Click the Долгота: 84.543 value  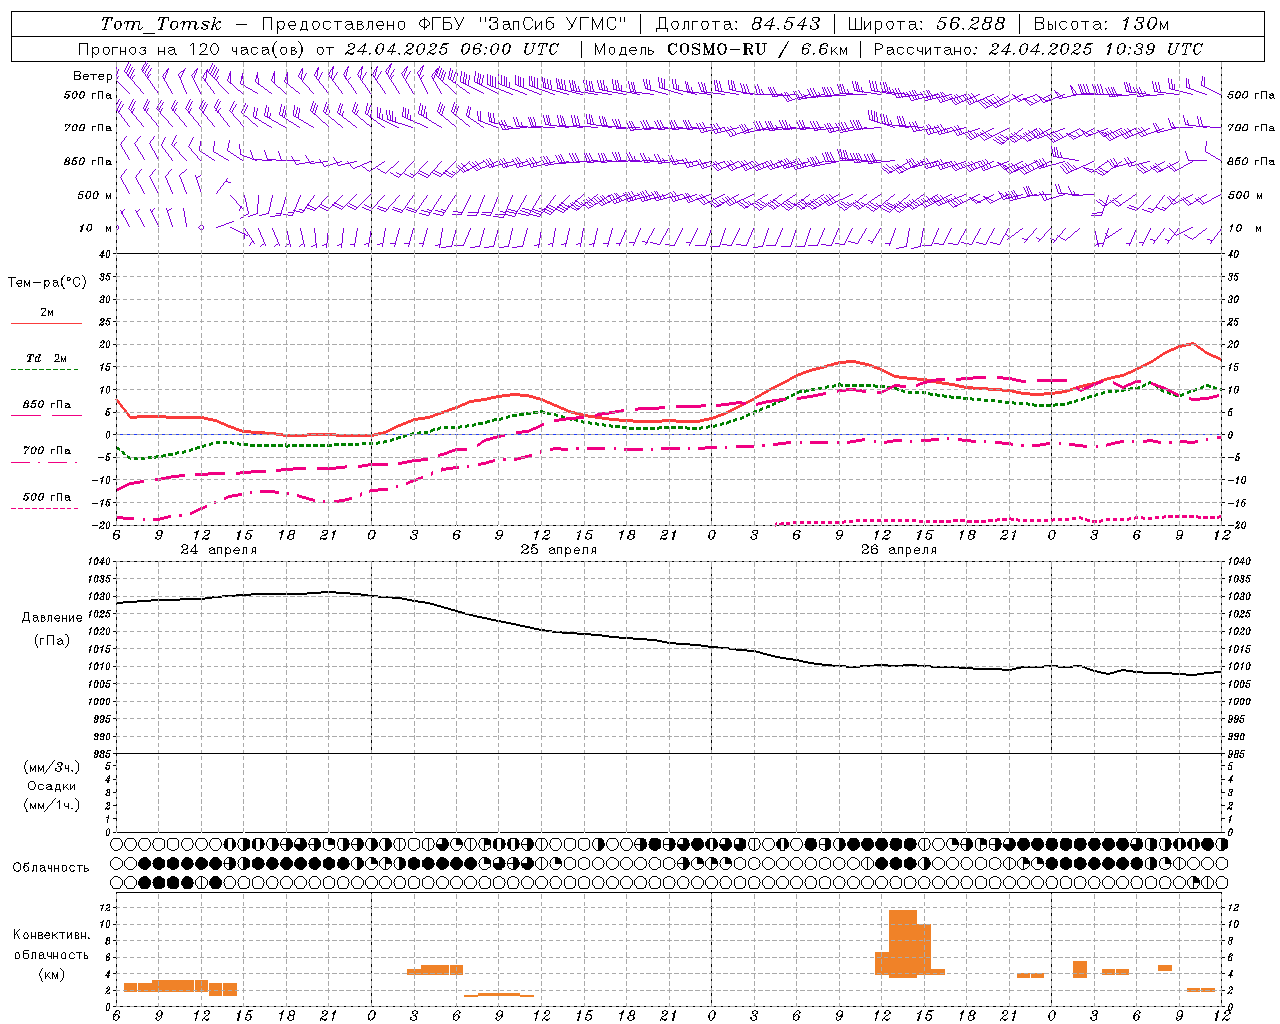738,24
